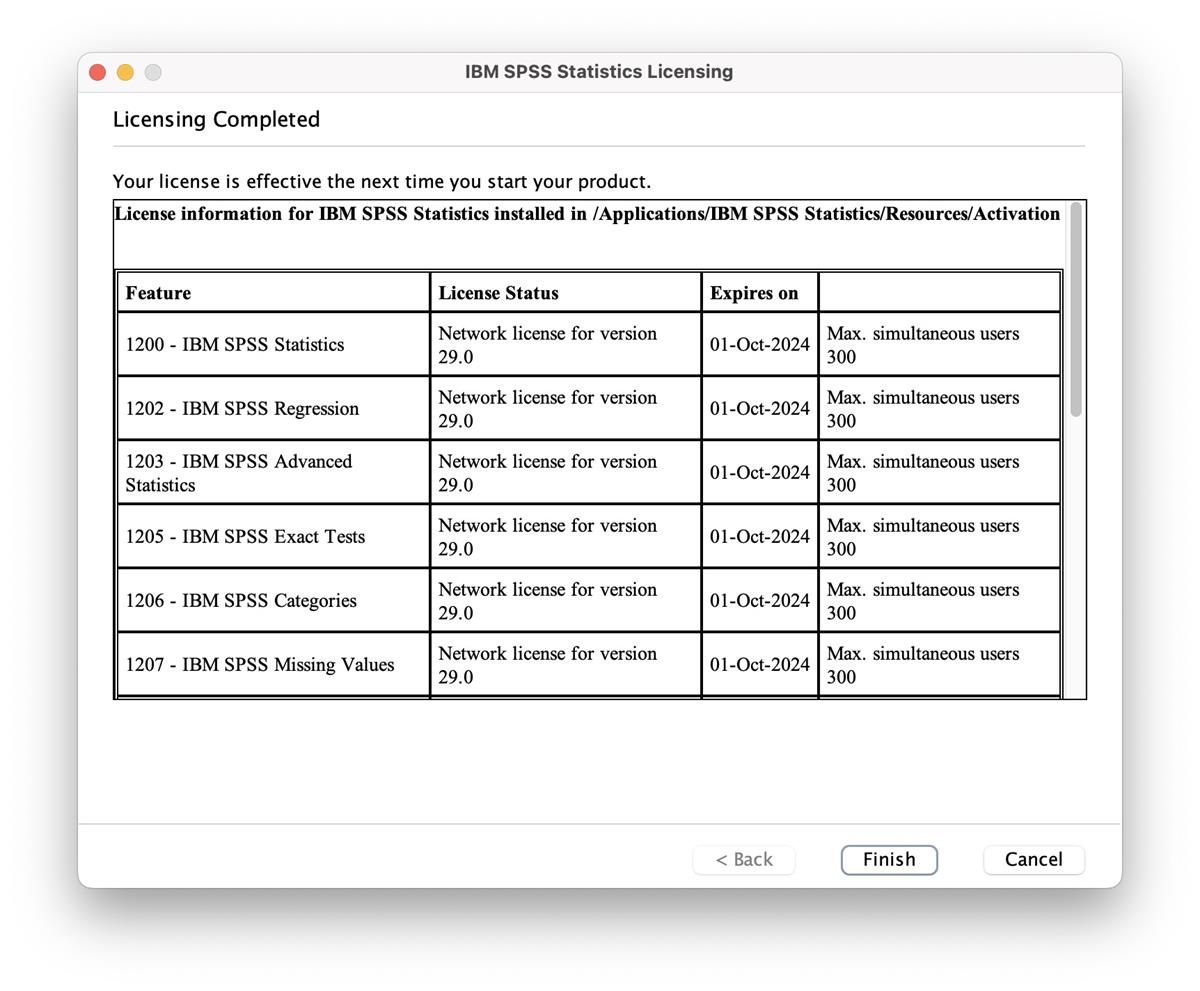Click the 'IBM SPSS Statistics Licensing' window title
Image resolution: width=1200 pixels, height=991 pixels.
point(599,72)
